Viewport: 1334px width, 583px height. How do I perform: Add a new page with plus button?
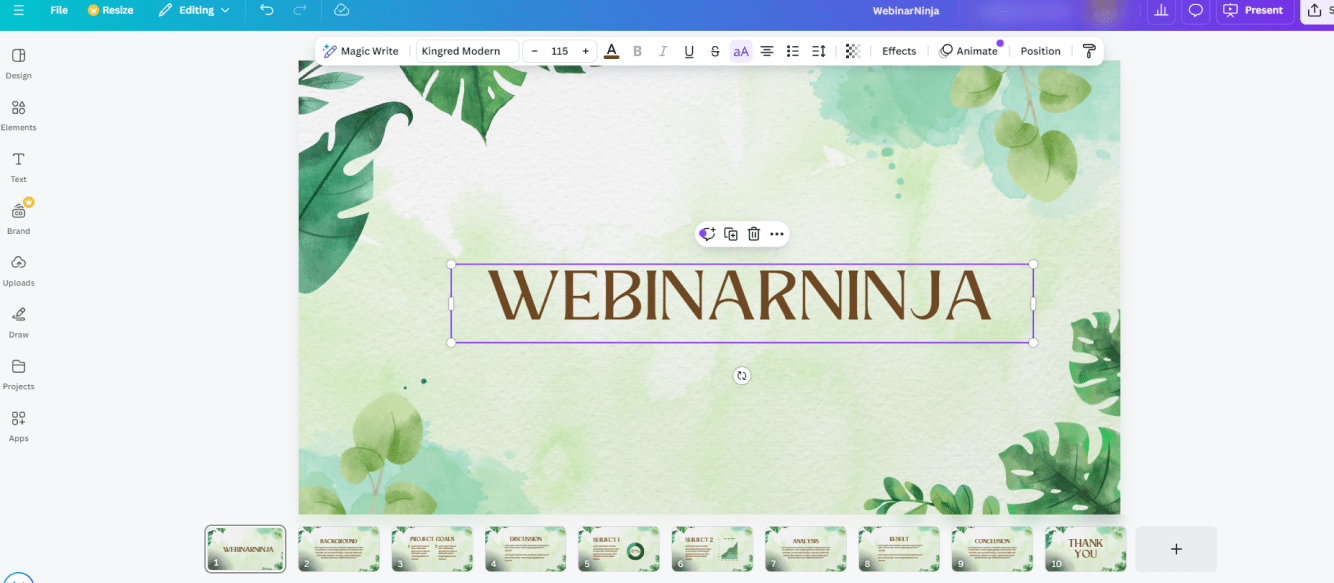[1176, 549]
